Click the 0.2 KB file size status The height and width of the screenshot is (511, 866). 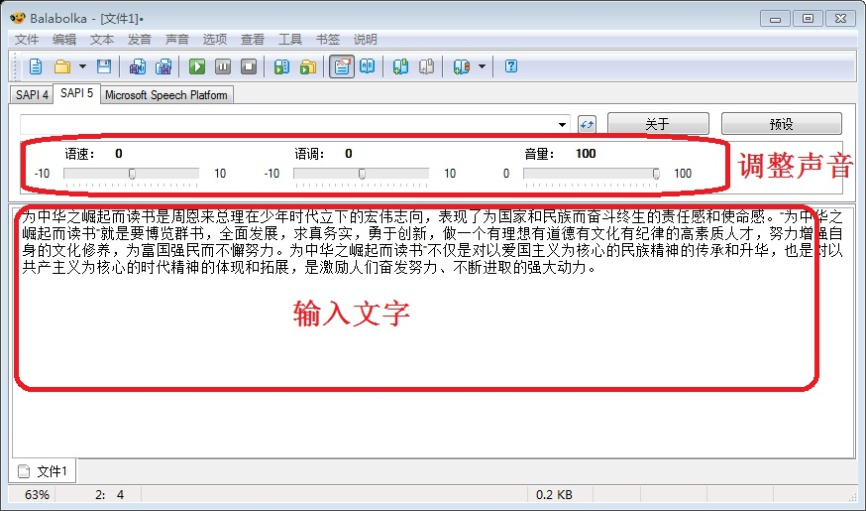click(554, 494)
